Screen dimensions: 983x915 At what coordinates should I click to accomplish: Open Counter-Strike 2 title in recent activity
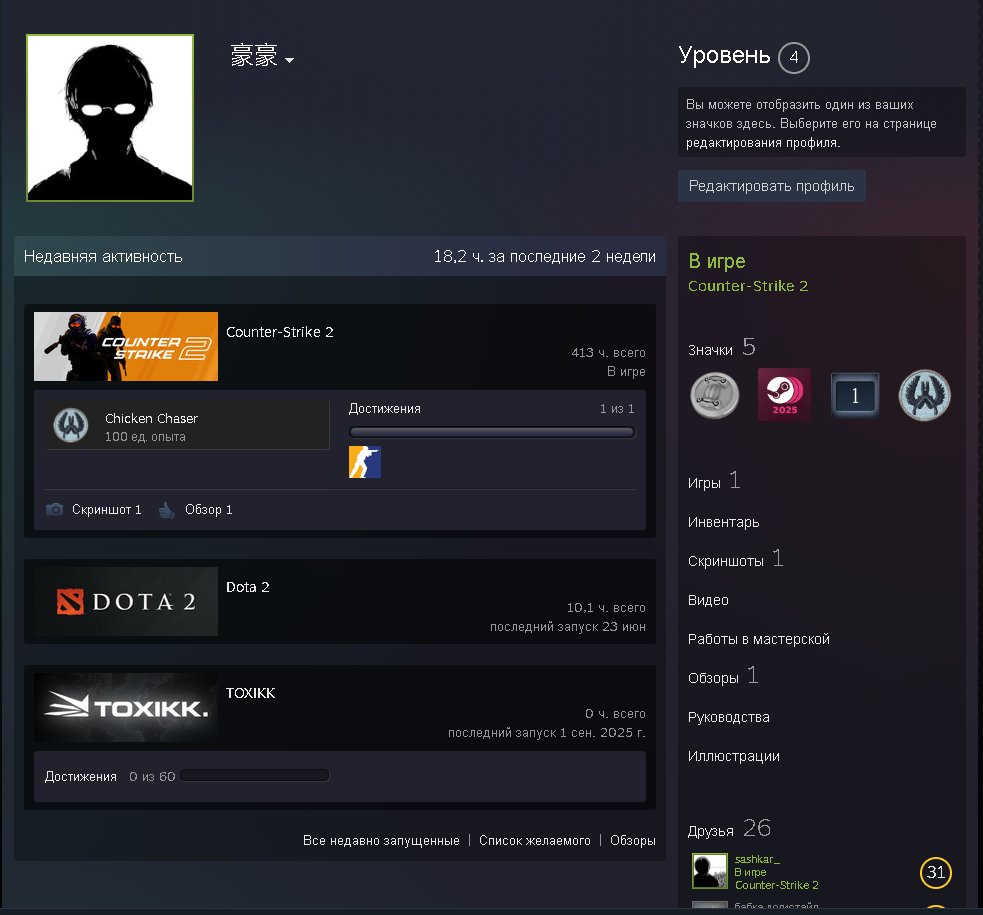click(x=280, y=332)
